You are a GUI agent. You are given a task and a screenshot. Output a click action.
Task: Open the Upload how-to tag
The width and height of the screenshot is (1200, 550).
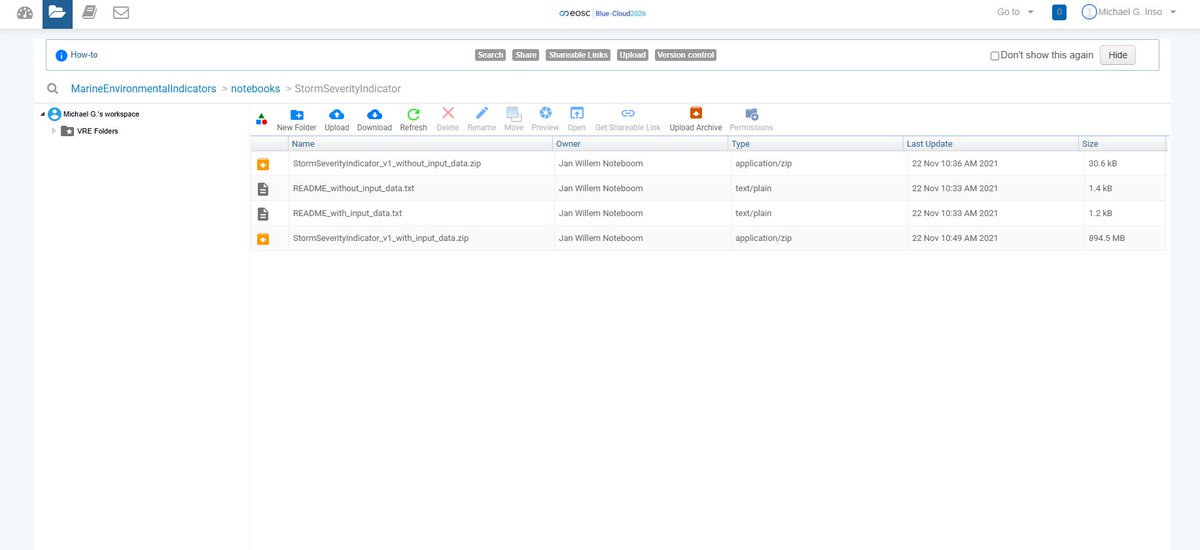(632, 55)
